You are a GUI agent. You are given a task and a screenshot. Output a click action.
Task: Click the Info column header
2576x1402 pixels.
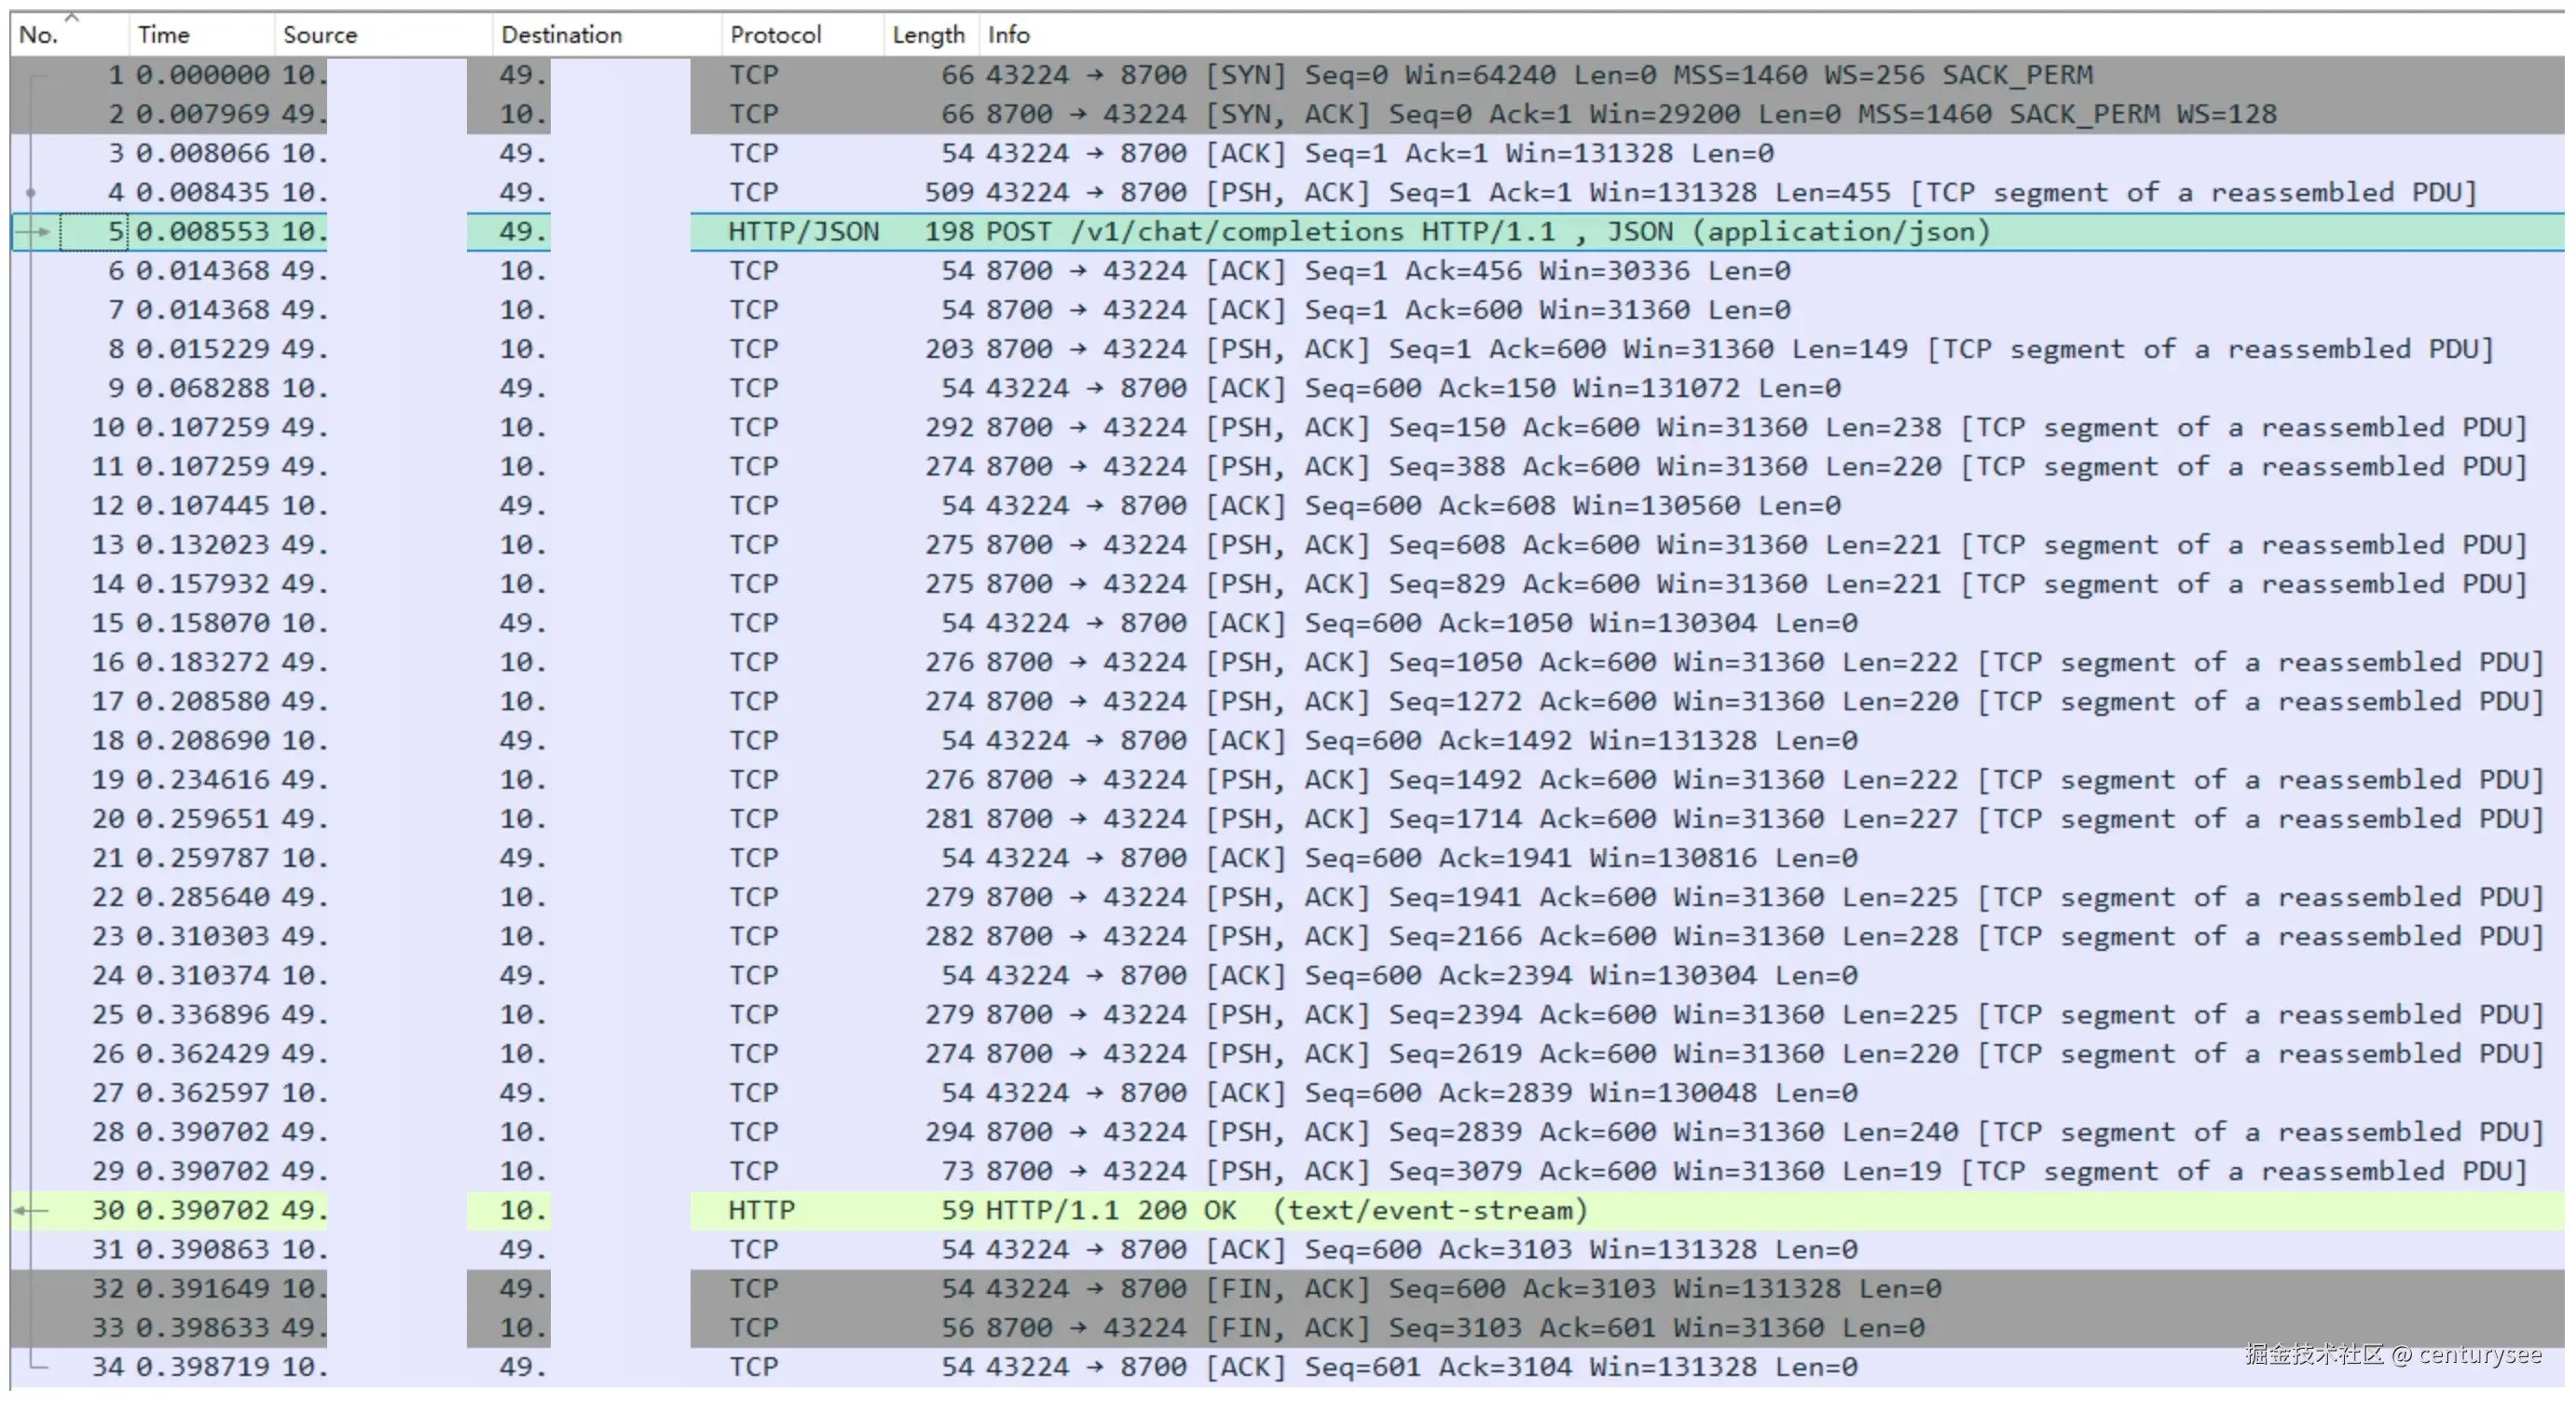1008,35
